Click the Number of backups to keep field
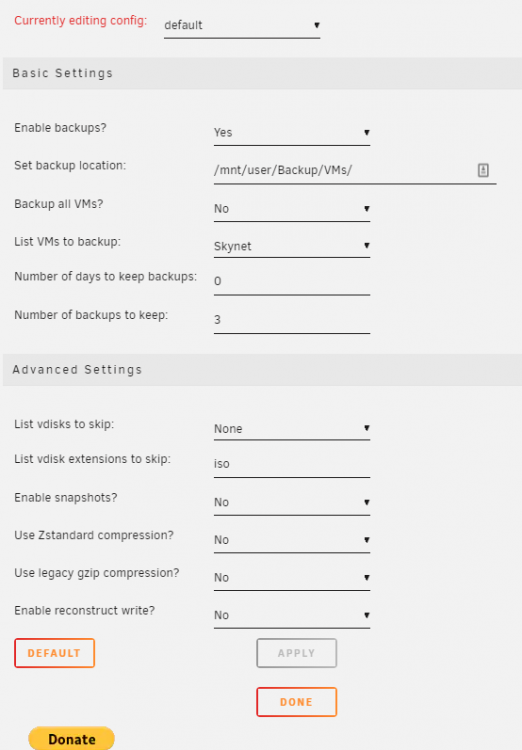Image resolution: width=522 pixels, height=750 pixels. (291, 320)
